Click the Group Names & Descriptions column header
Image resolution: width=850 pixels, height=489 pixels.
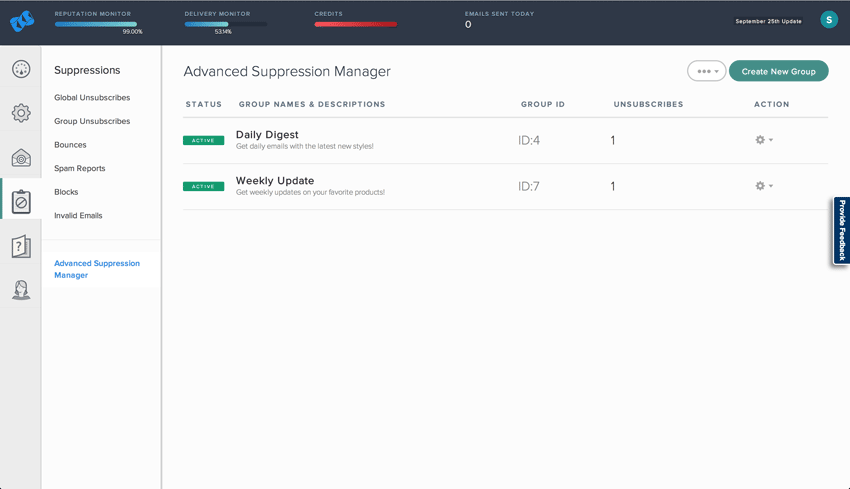(x=312, y=104)
